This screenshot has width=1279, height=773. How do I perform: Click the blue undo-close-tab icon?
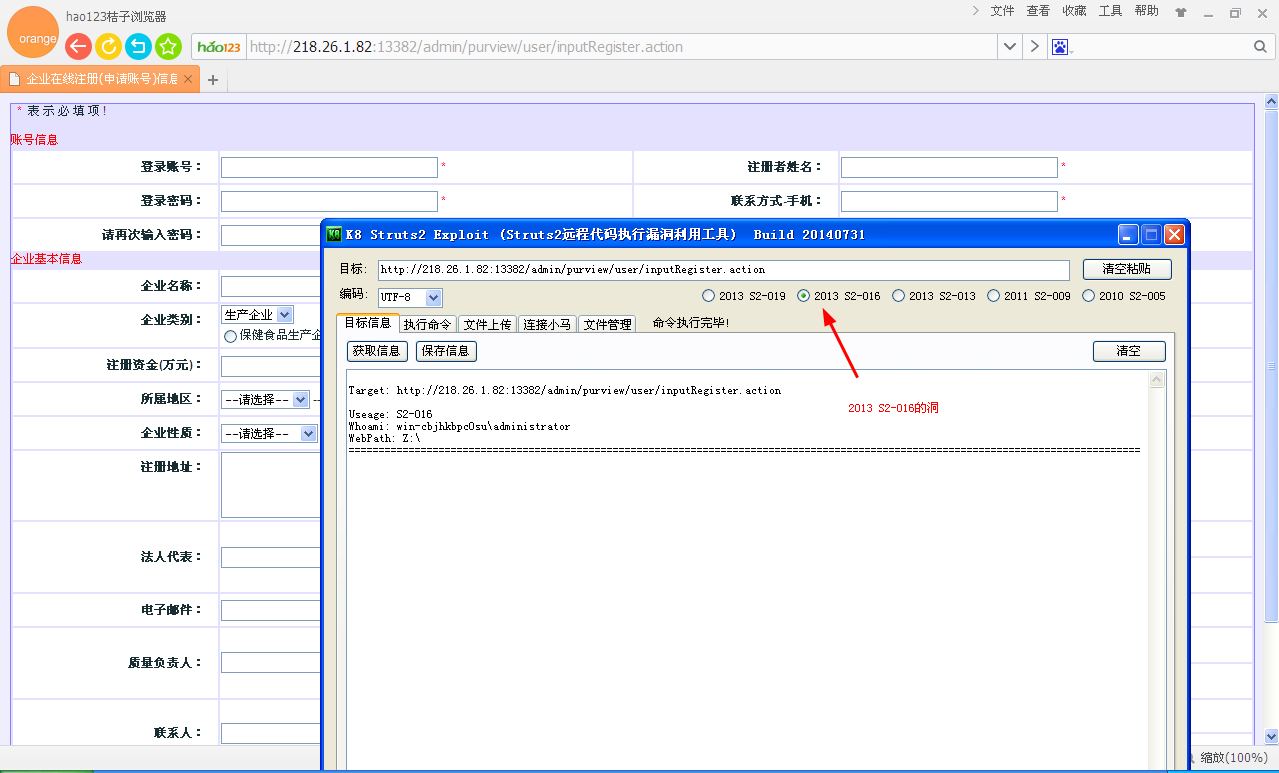tap(138, 46)
